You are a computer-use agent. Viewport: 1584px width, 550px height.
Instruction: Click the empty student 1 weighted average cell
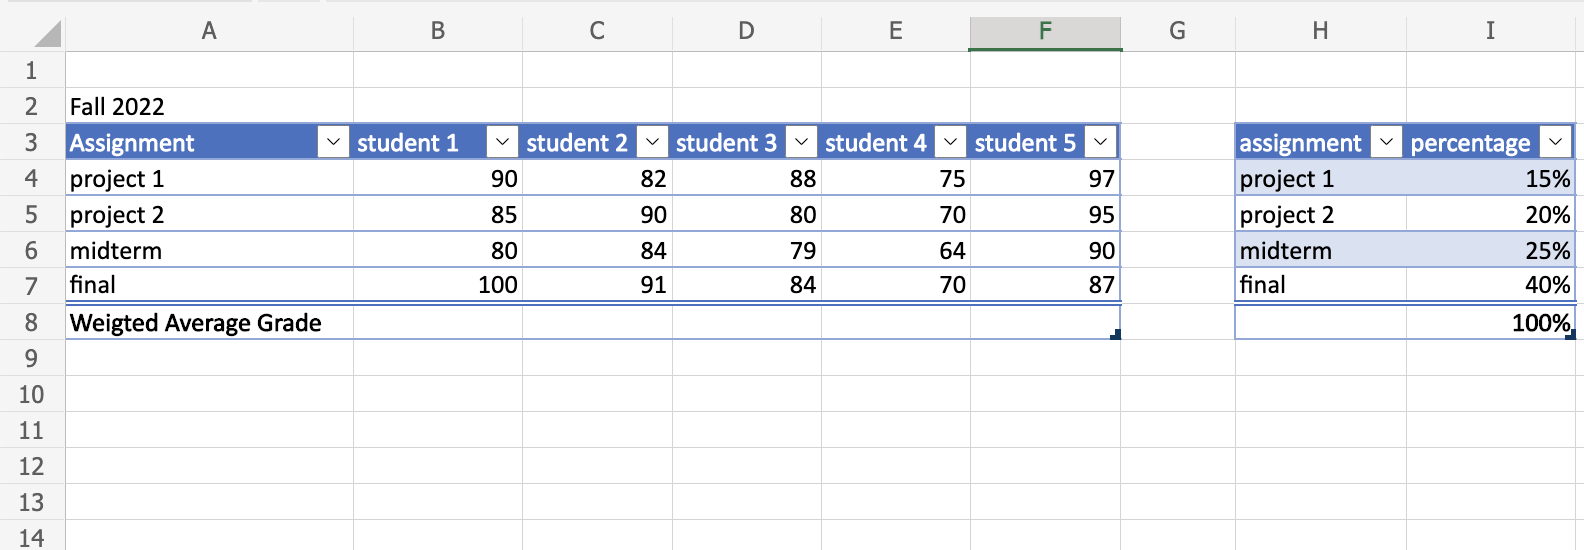coord(438,322)
